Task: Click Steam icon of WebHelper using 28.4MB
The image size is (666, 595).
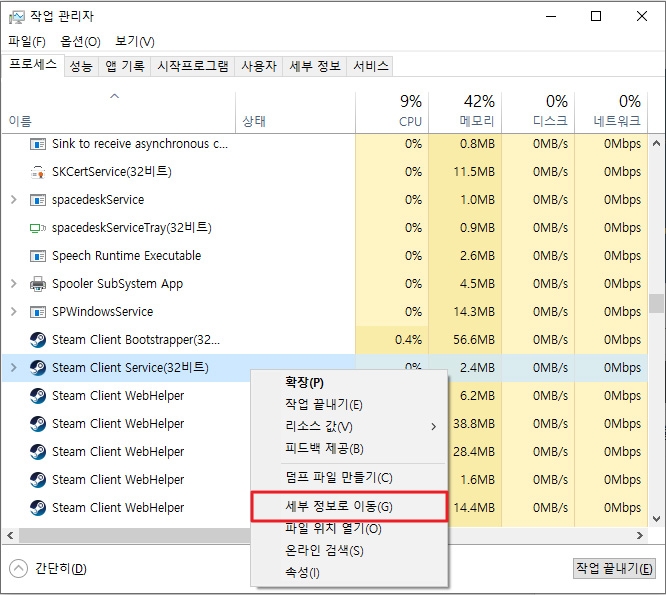Action: click(x=38, y=452)
